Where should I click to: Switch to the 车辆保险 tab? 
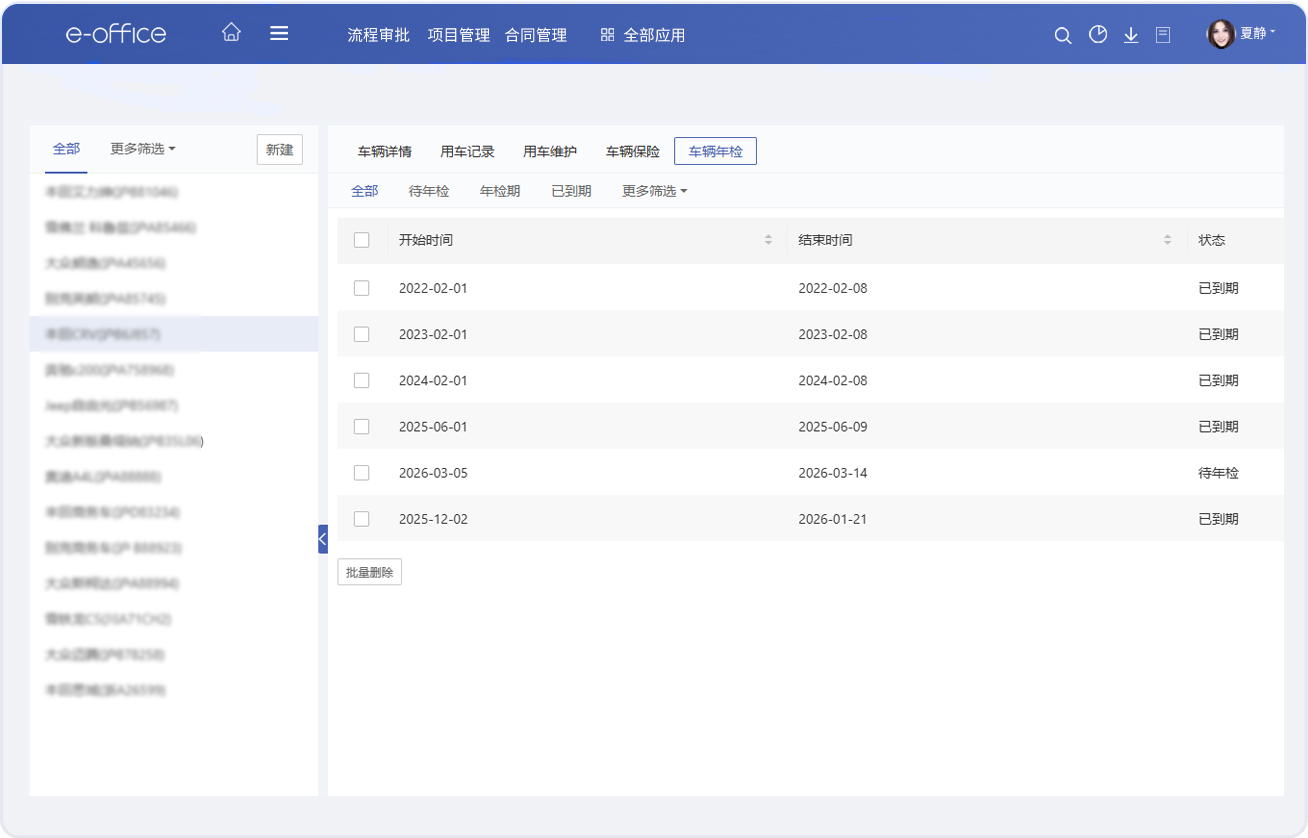[x=632, y=152]
